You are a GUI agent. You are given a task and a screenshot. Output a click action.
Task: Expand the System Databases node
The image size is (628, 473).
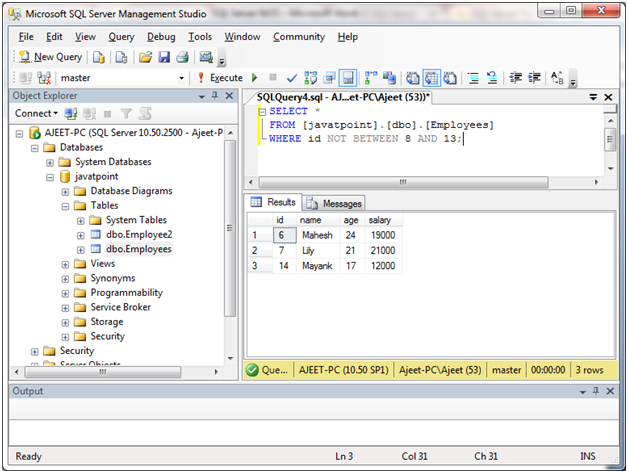[x=50, y=163]
